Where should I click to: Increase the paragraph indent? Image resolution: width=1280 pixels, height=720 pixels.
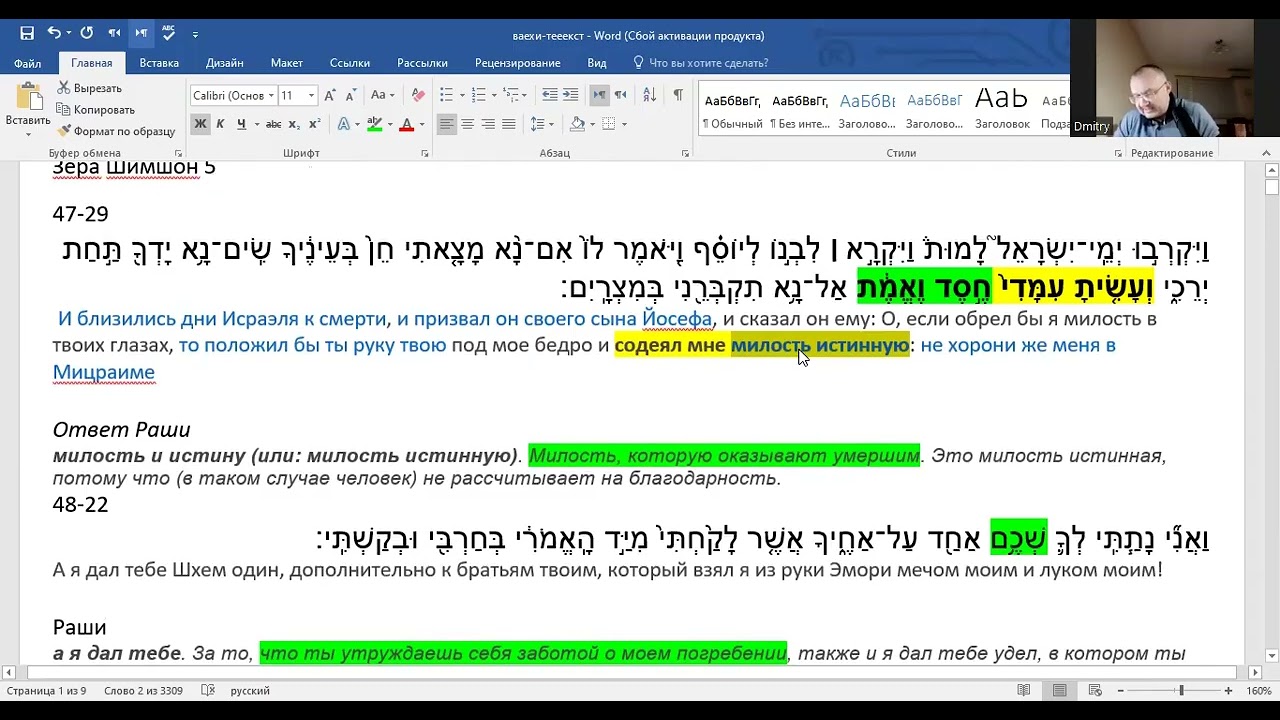point(570,95)
